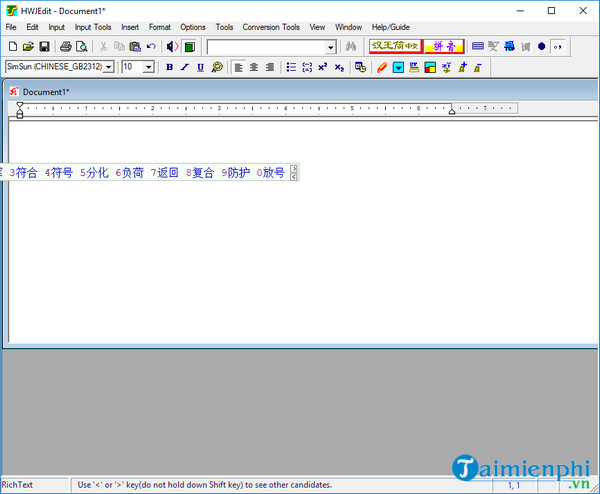600x494 pixels.
Task: Open a file with the folder icon
Action: (28, 47)
